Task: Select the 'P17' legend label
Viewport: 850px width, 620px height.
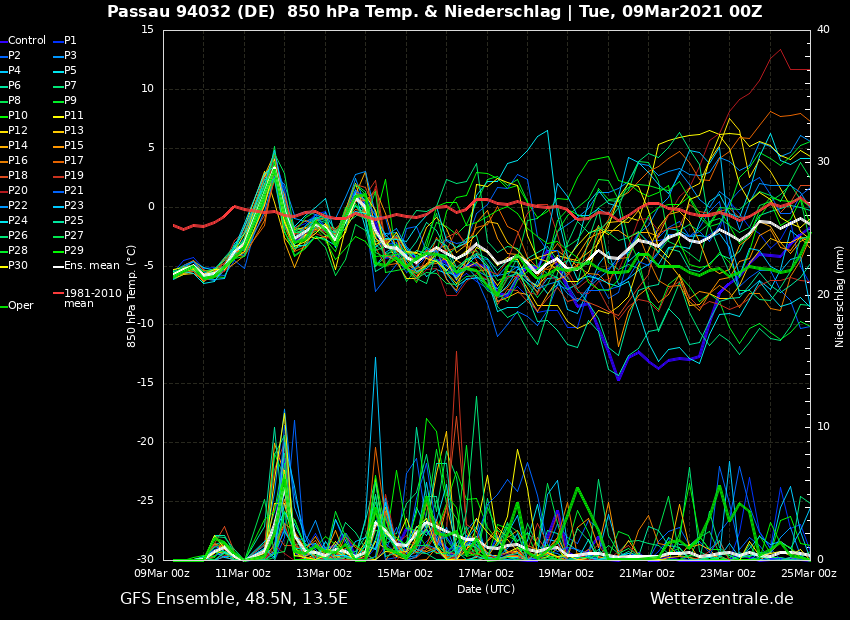Action: coord(74,160)
